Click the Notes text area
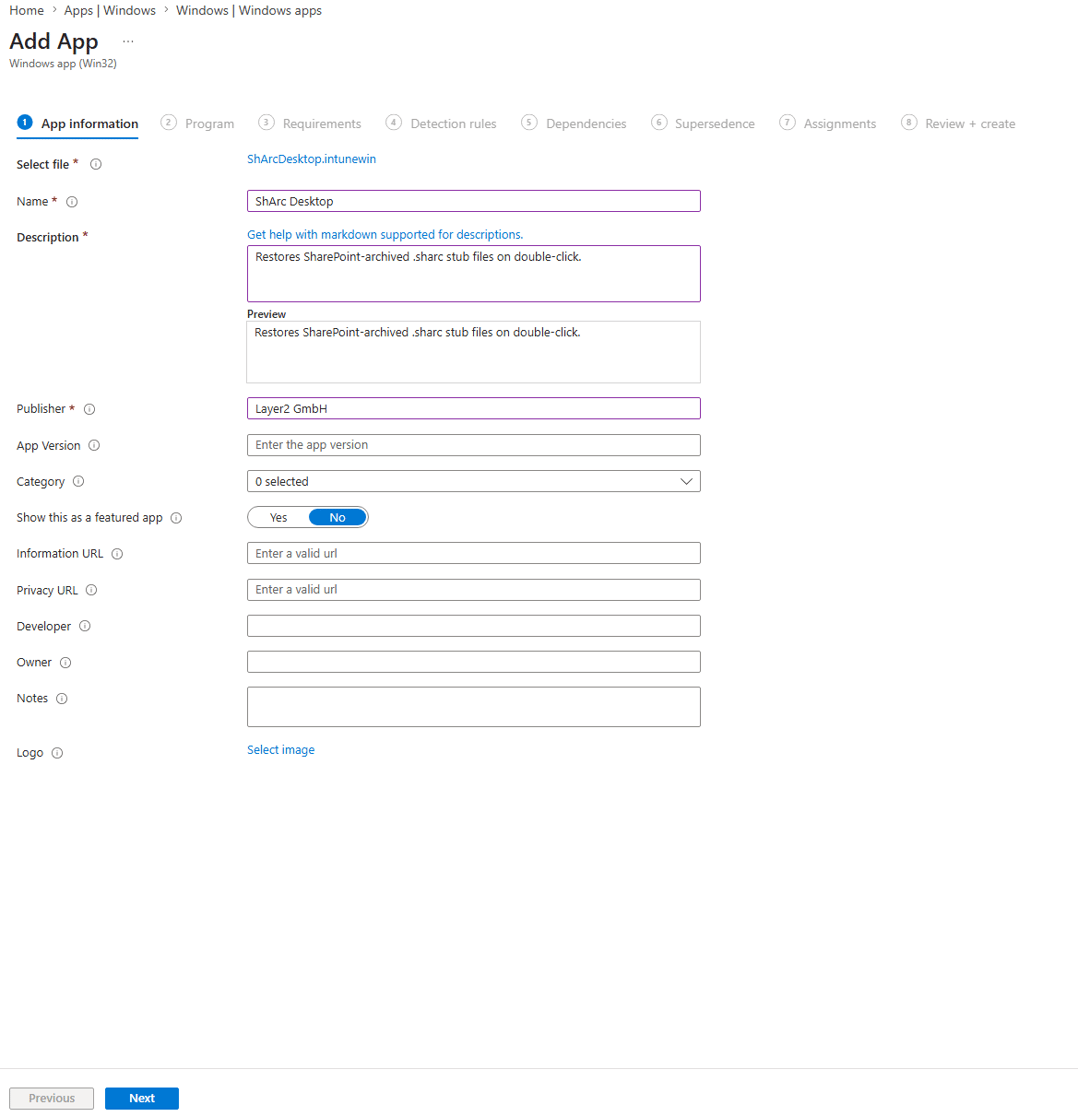1078x1117 pixels. click(473, 707)
